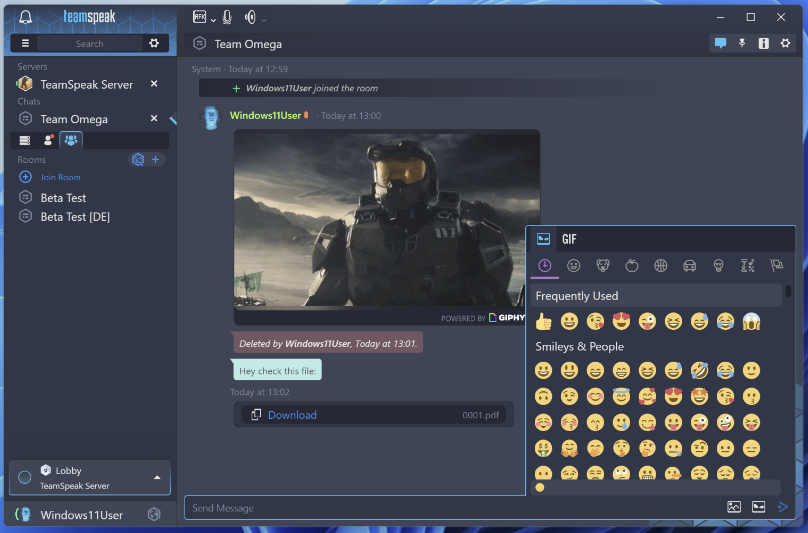
Task: Open the AFK dropdown arrow
Action: [213, 20]
